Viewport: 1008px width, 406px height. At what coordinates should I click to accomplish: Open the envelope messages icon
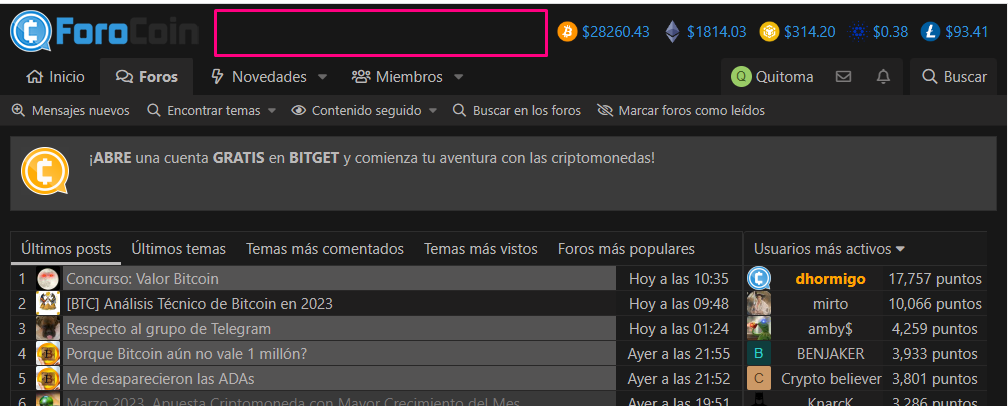(843, 77)
